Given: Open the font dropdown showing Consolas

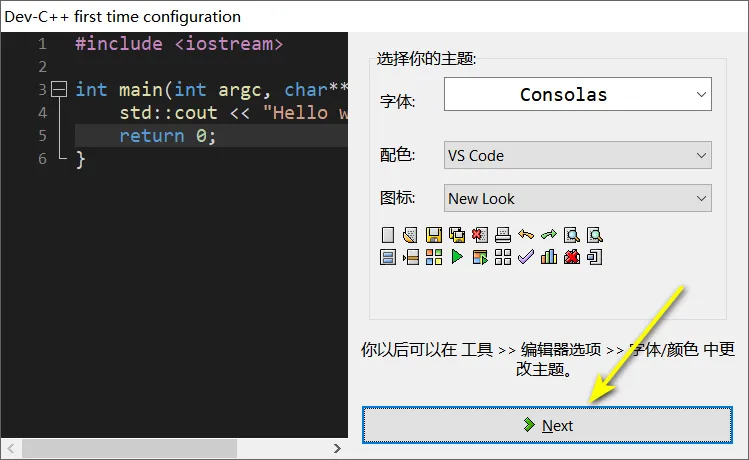Looking at the screenshot, I should [x=577, y=96].
